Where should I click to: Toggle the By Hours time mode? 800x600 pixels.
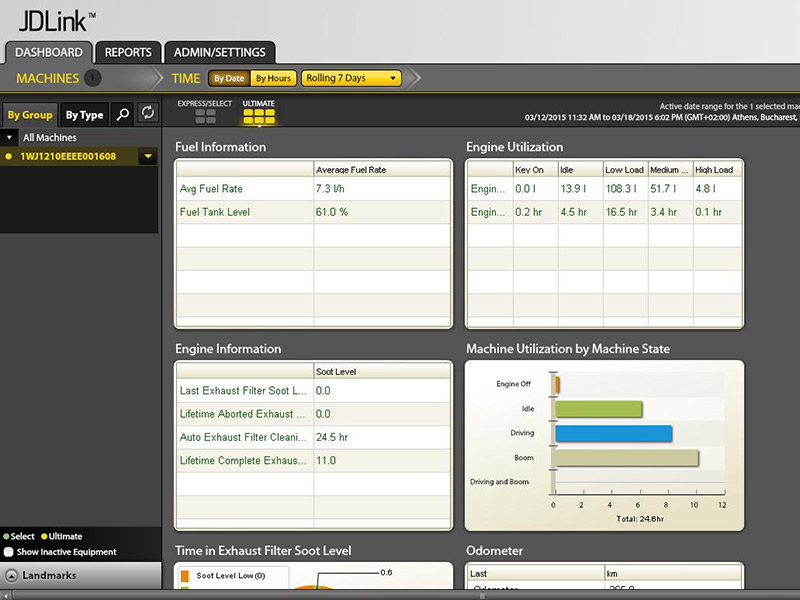tap(273, 79)
